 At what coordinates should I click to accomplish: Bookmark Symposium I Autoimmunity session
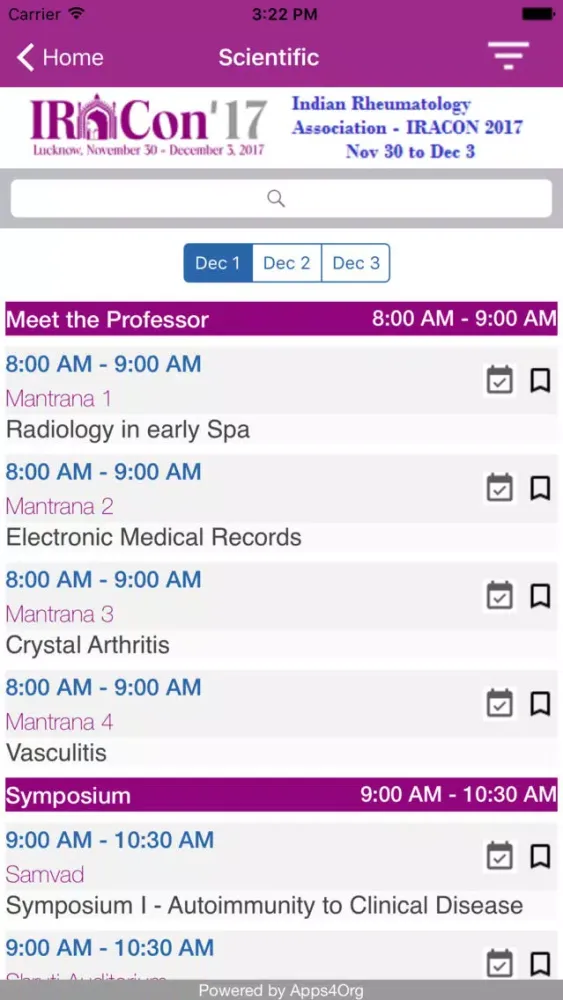click(x=540, y=857)
